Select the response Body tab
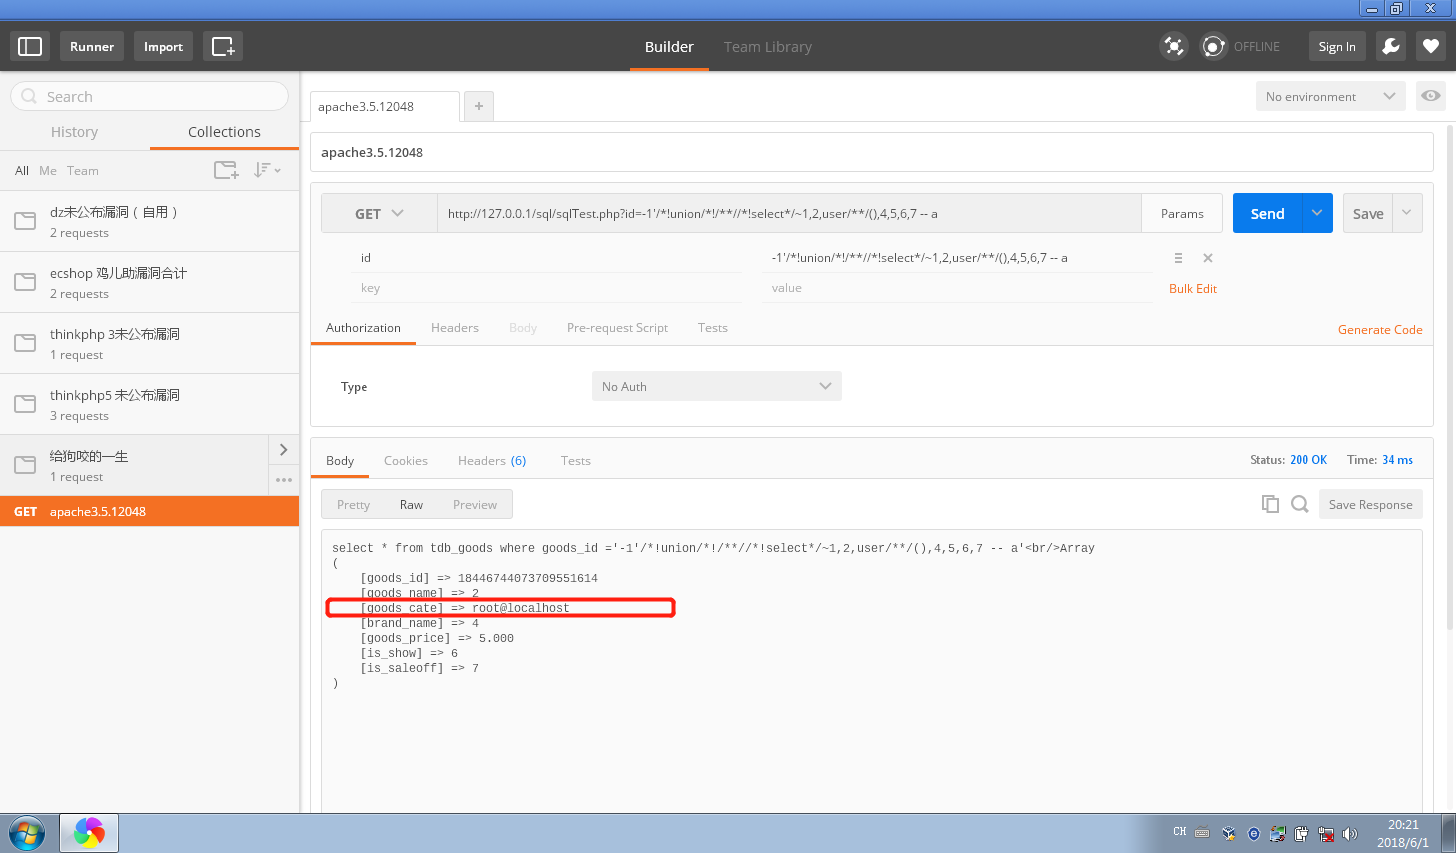1456x853 pixels. [x=340, y=461]
